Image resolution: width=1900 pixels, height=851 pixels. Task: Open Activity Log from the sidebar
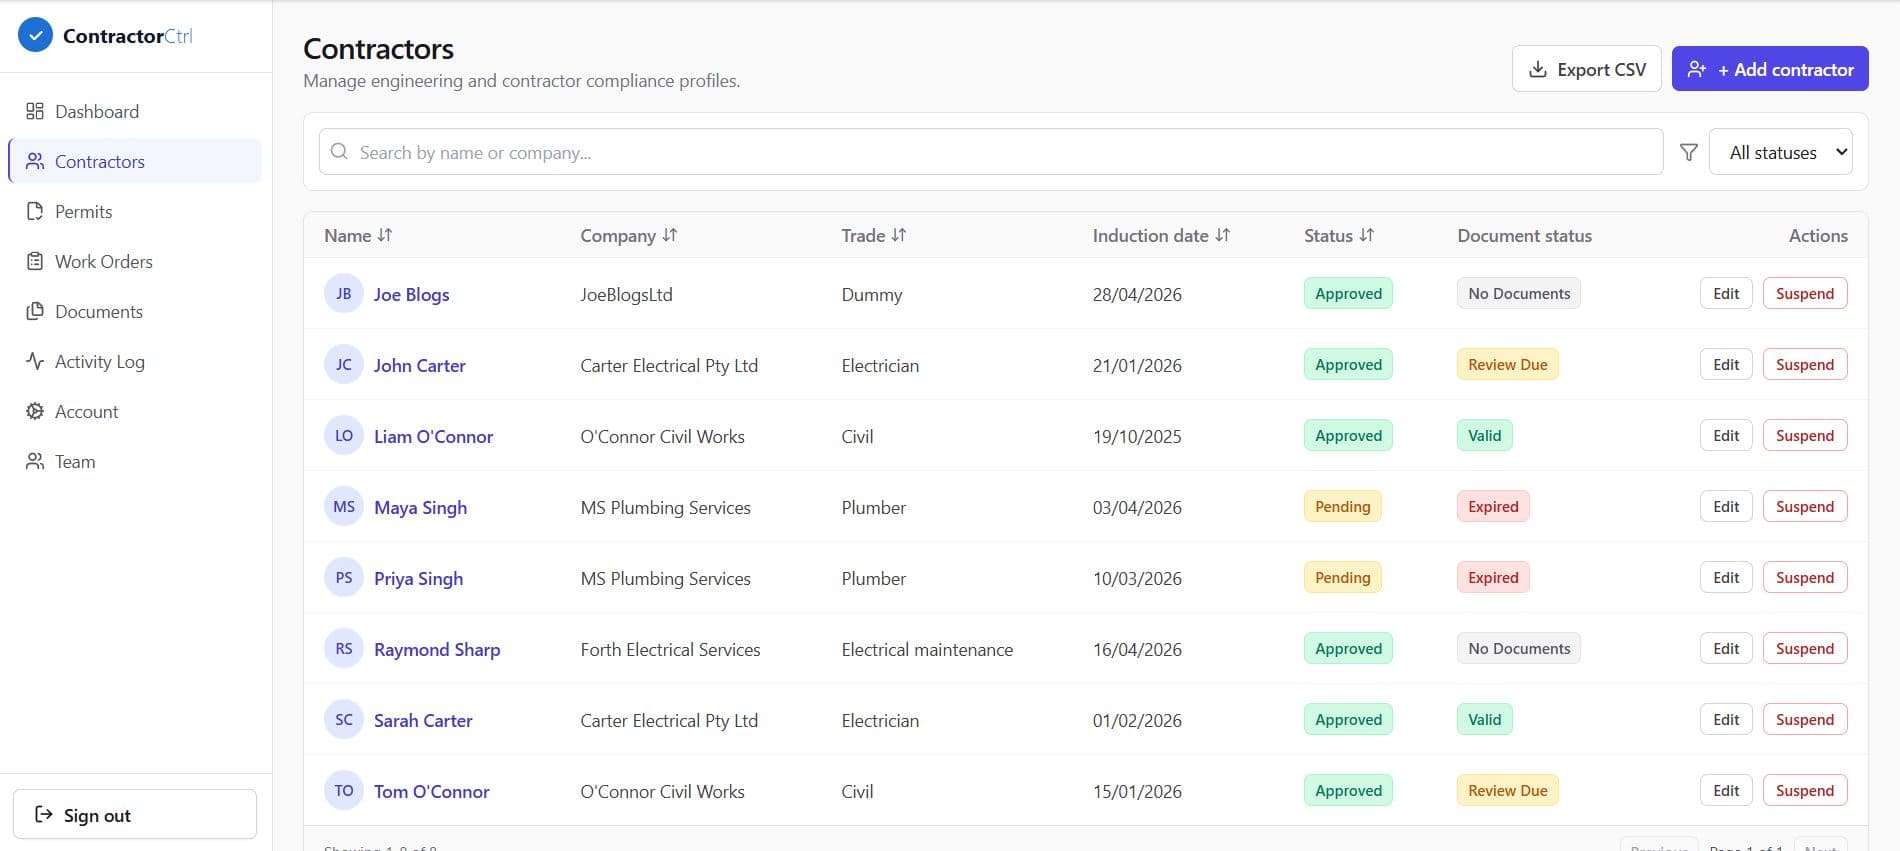pos(135,361)
